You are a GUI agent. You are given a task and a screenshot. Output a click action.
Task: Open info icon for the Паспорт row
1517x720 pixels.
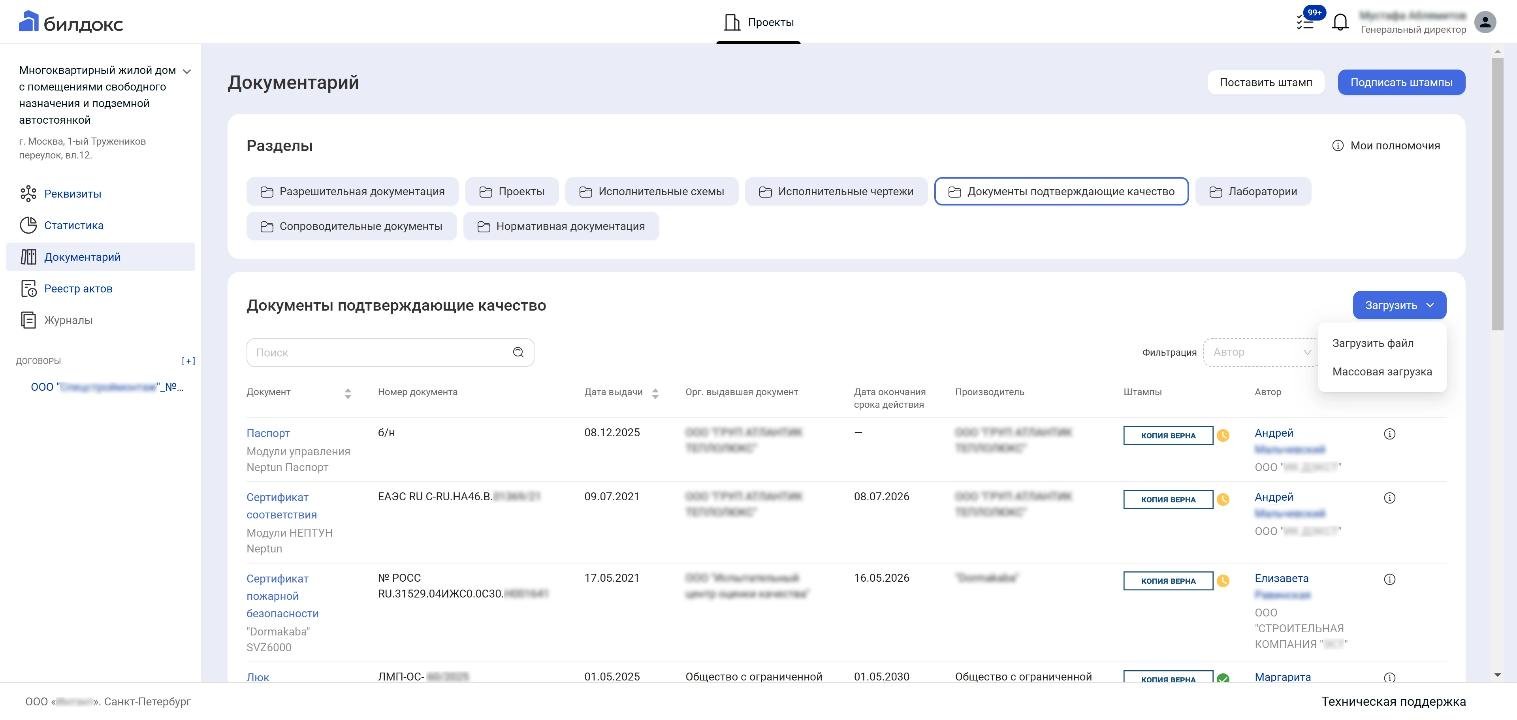click(x=1389, y=434)
